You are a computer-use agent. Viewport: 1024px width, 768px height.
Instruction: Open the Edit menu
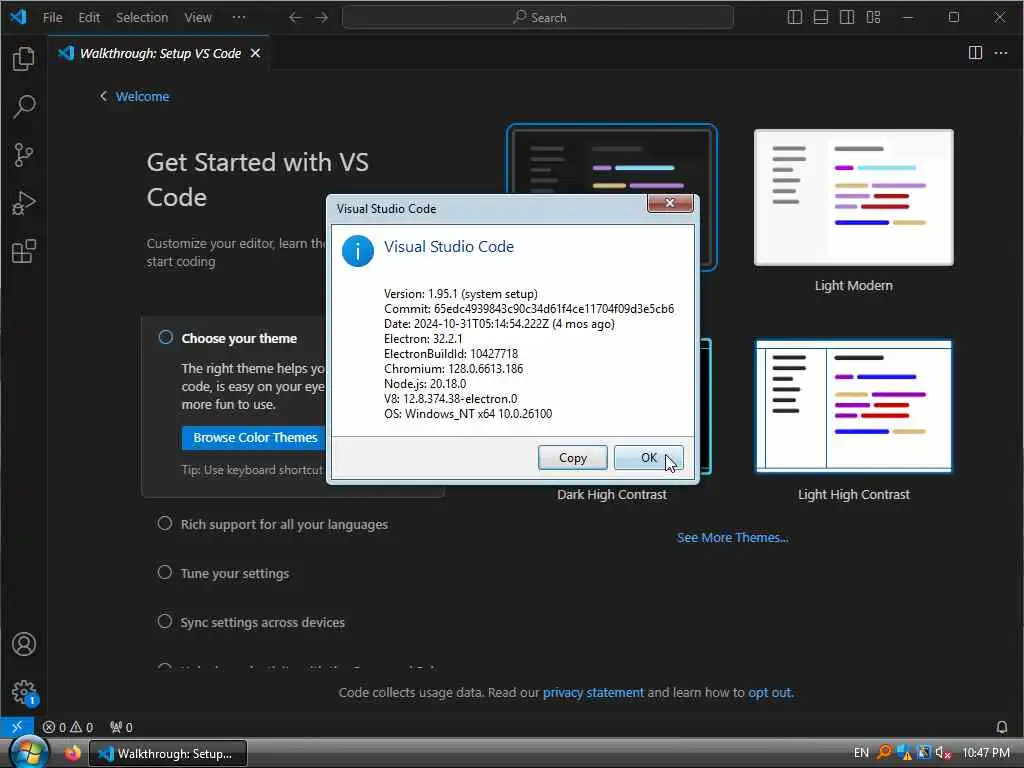[x=89, y=18]
